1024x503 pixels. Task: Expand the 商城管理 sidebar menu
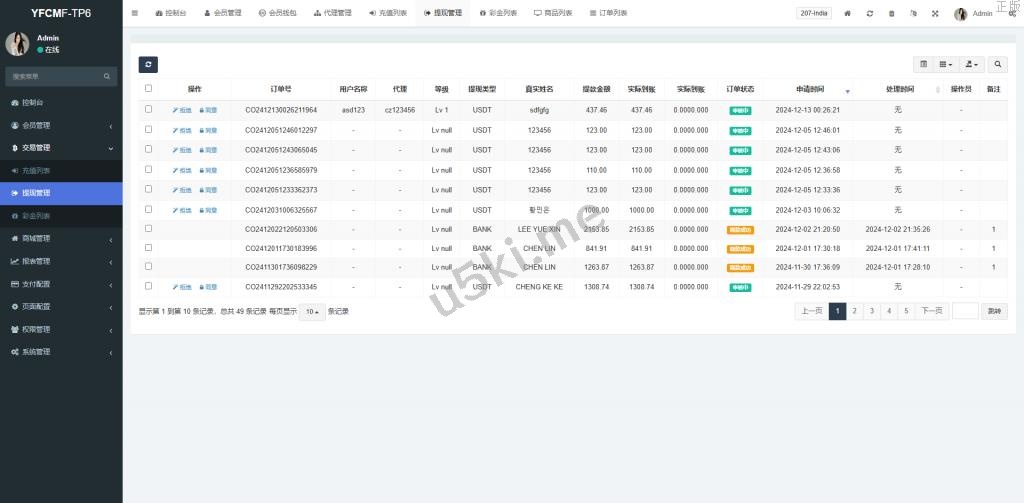tap(61, 238)
